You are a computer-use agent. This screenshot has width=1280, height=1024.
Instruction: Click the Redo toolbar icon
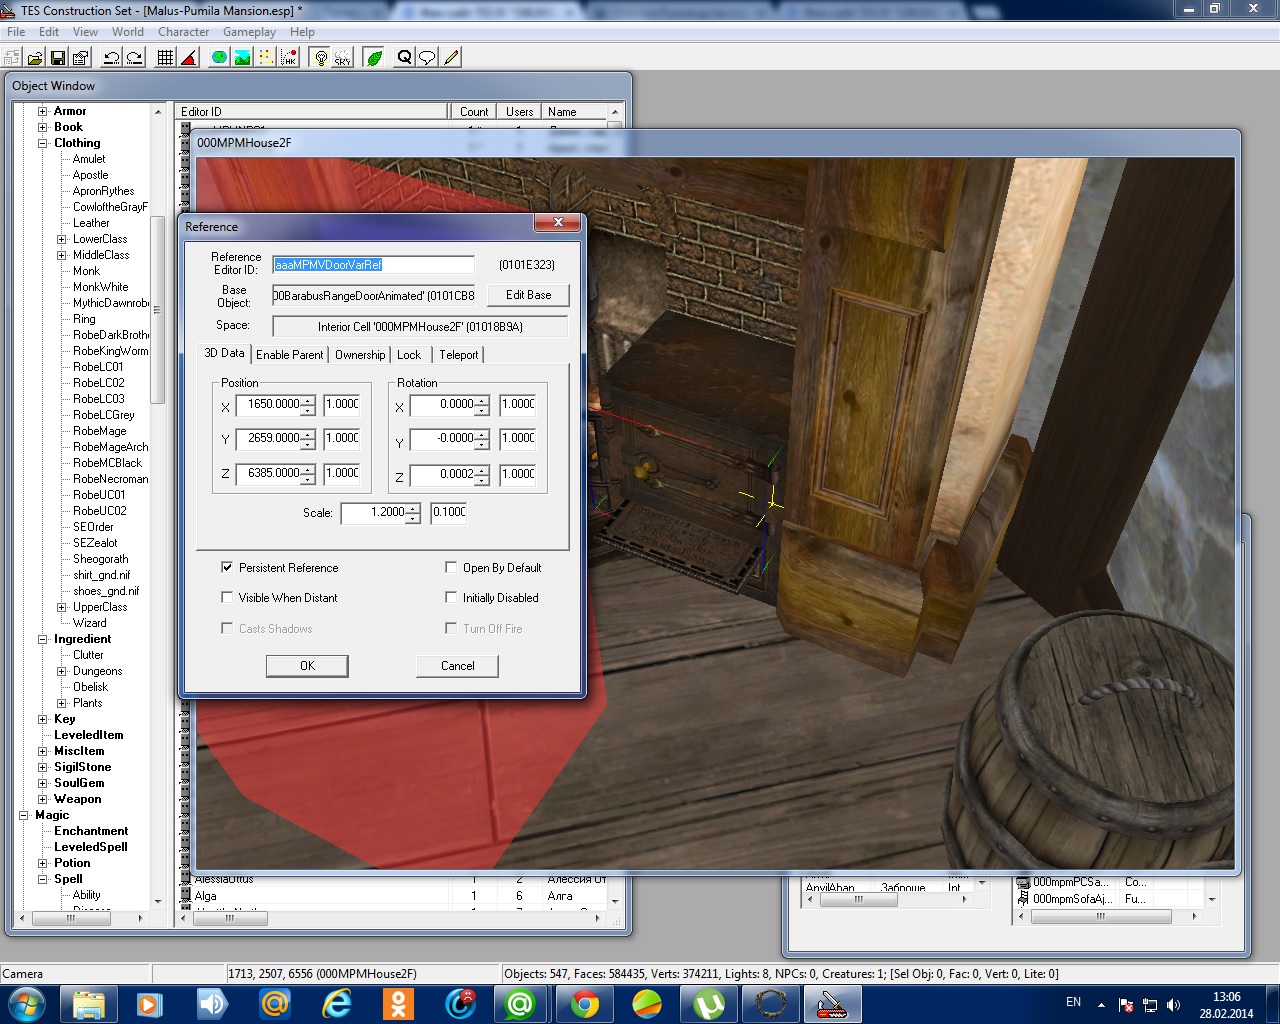pos(135,58)
